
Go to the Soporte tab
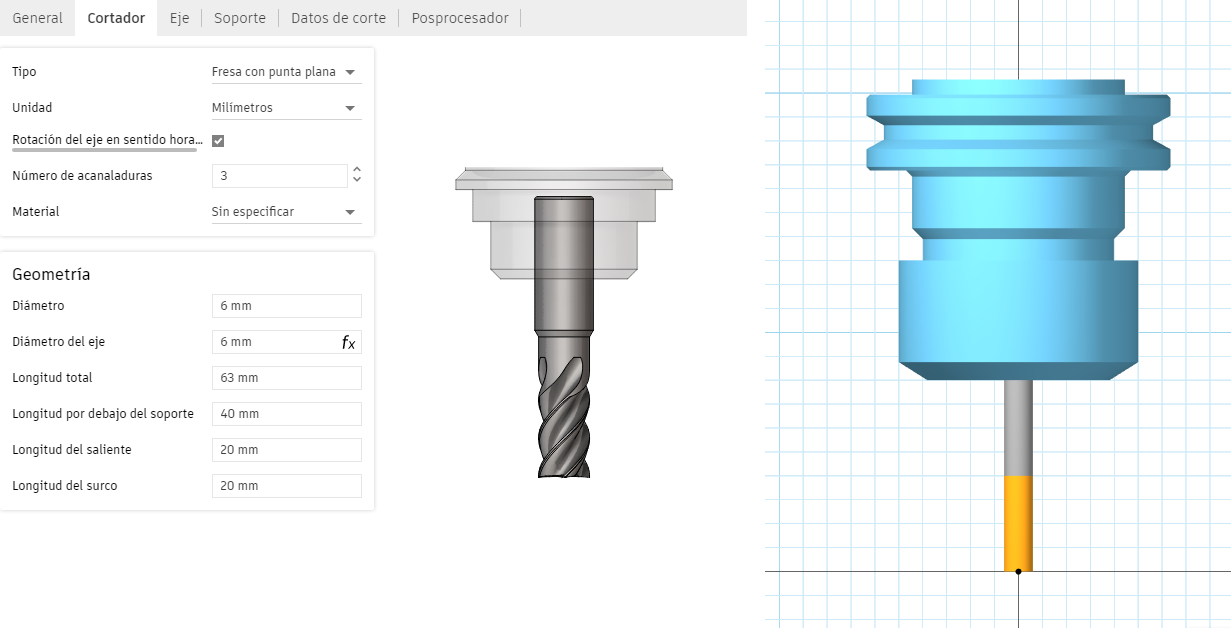pyautogui.click(x=240, y=18)
